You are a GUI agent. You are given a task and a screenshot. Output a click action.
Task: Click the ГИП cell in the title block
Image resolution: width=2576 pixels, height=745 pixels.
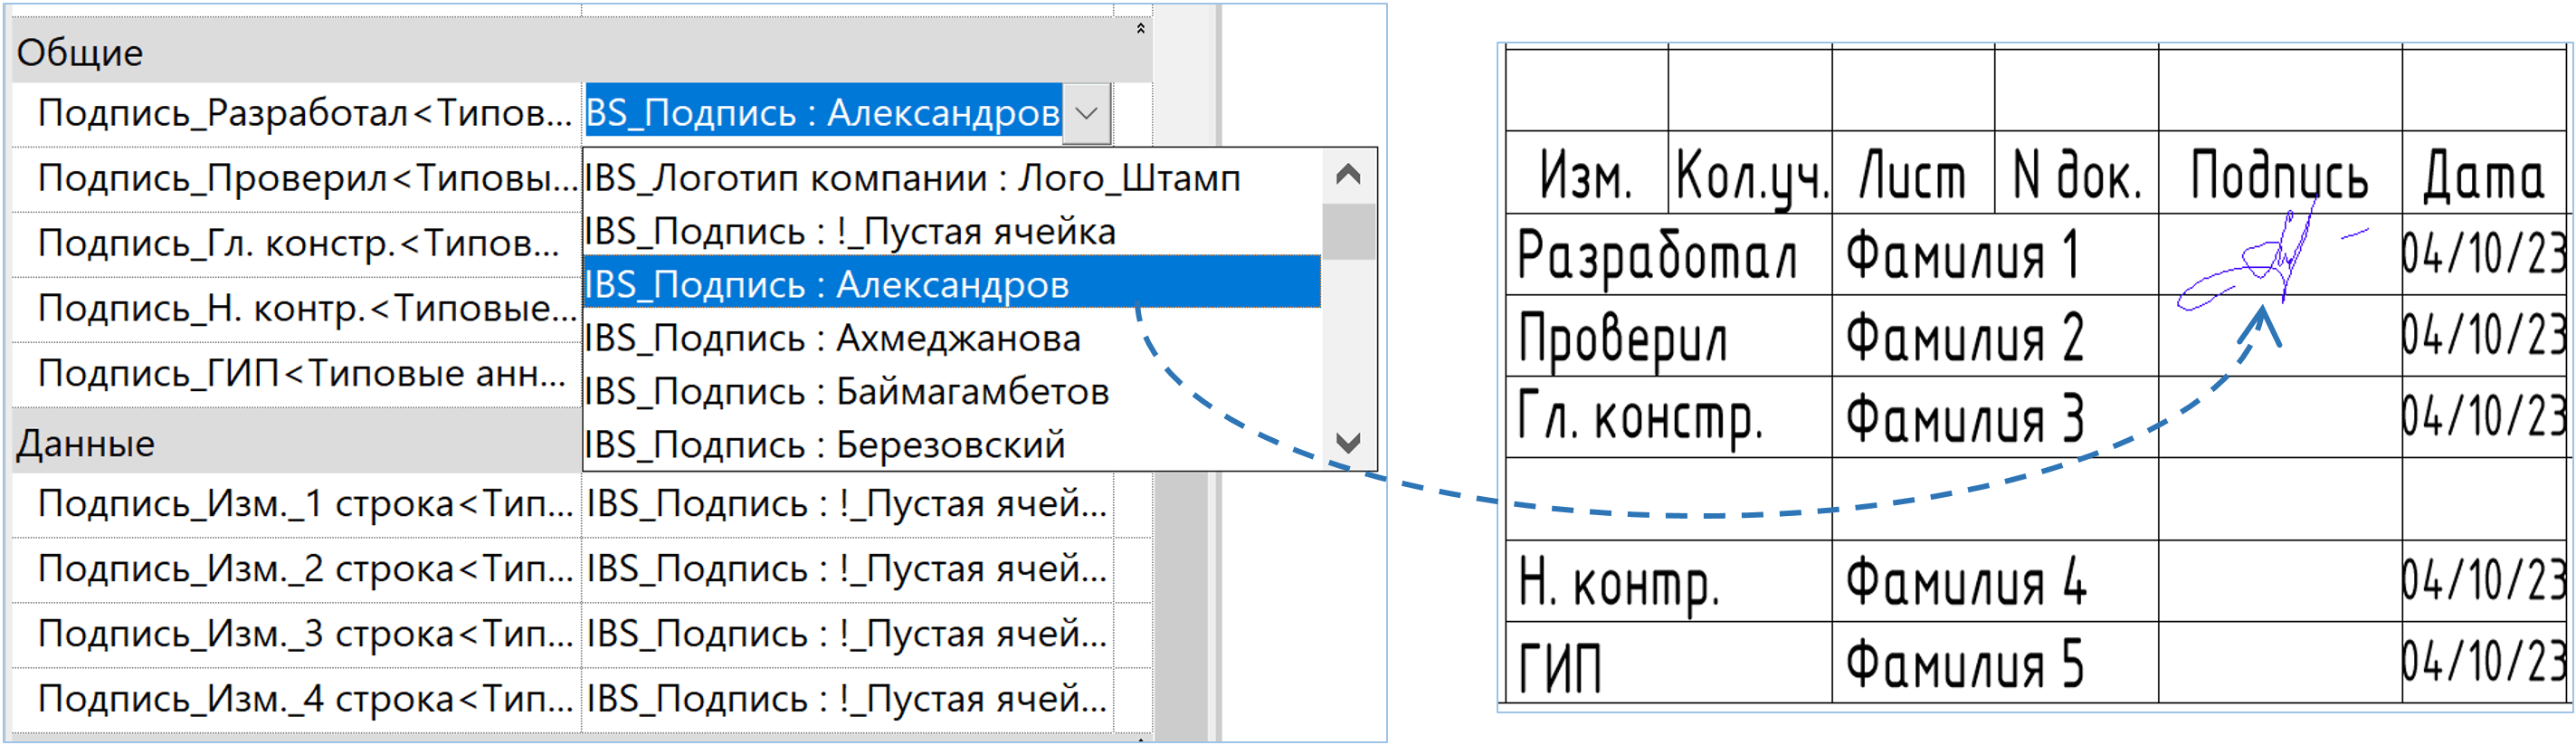(x=1668, y=663)
